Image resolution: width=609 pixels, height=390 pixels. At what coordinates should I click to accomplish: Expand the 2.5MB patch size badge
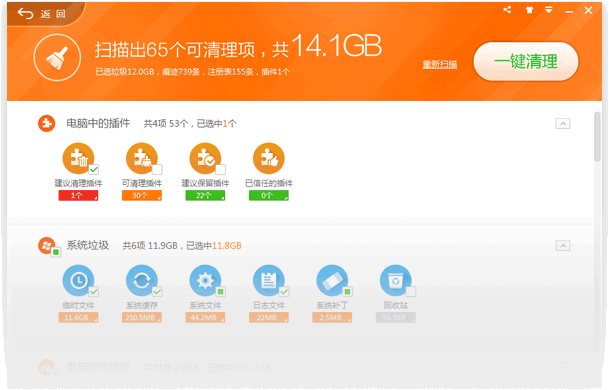click(332, 317)
